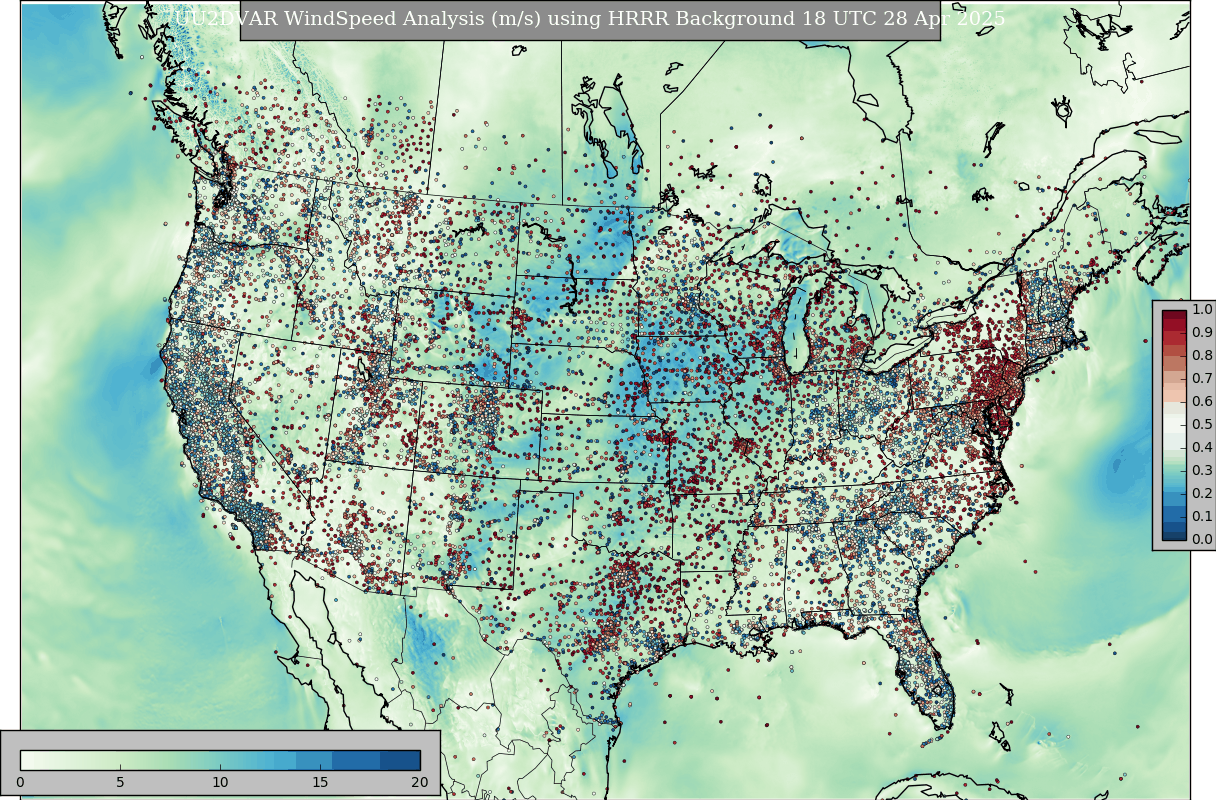Click the '0' tick on wind speed colorbar
Image resolution: width=1216 pixels, height=800 pixels.
pyautogui.click(x=20, y=782)
